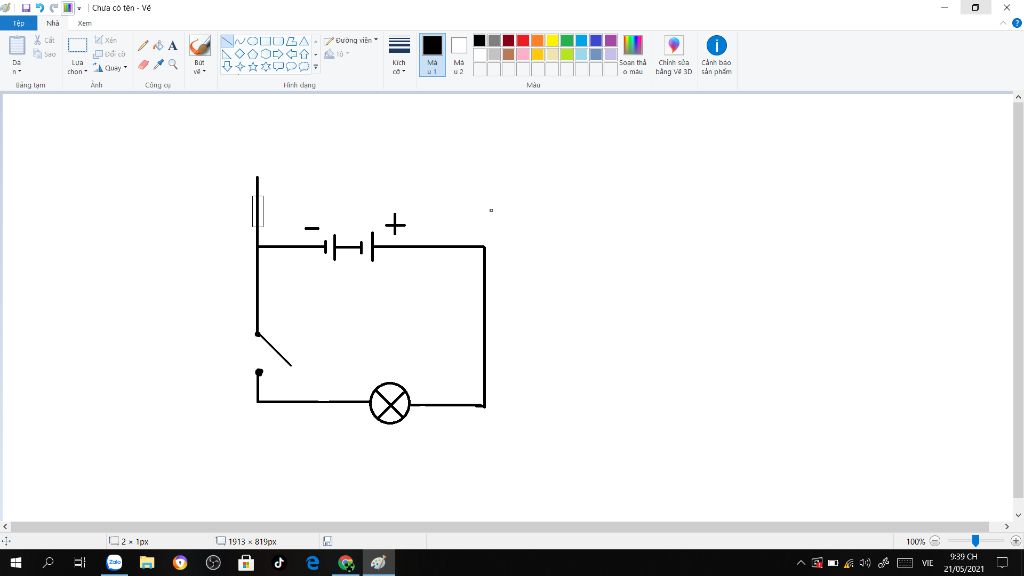Click the Cắt (Cut) scissors button
Screen dimensions: 1024x576
[44, 40]
